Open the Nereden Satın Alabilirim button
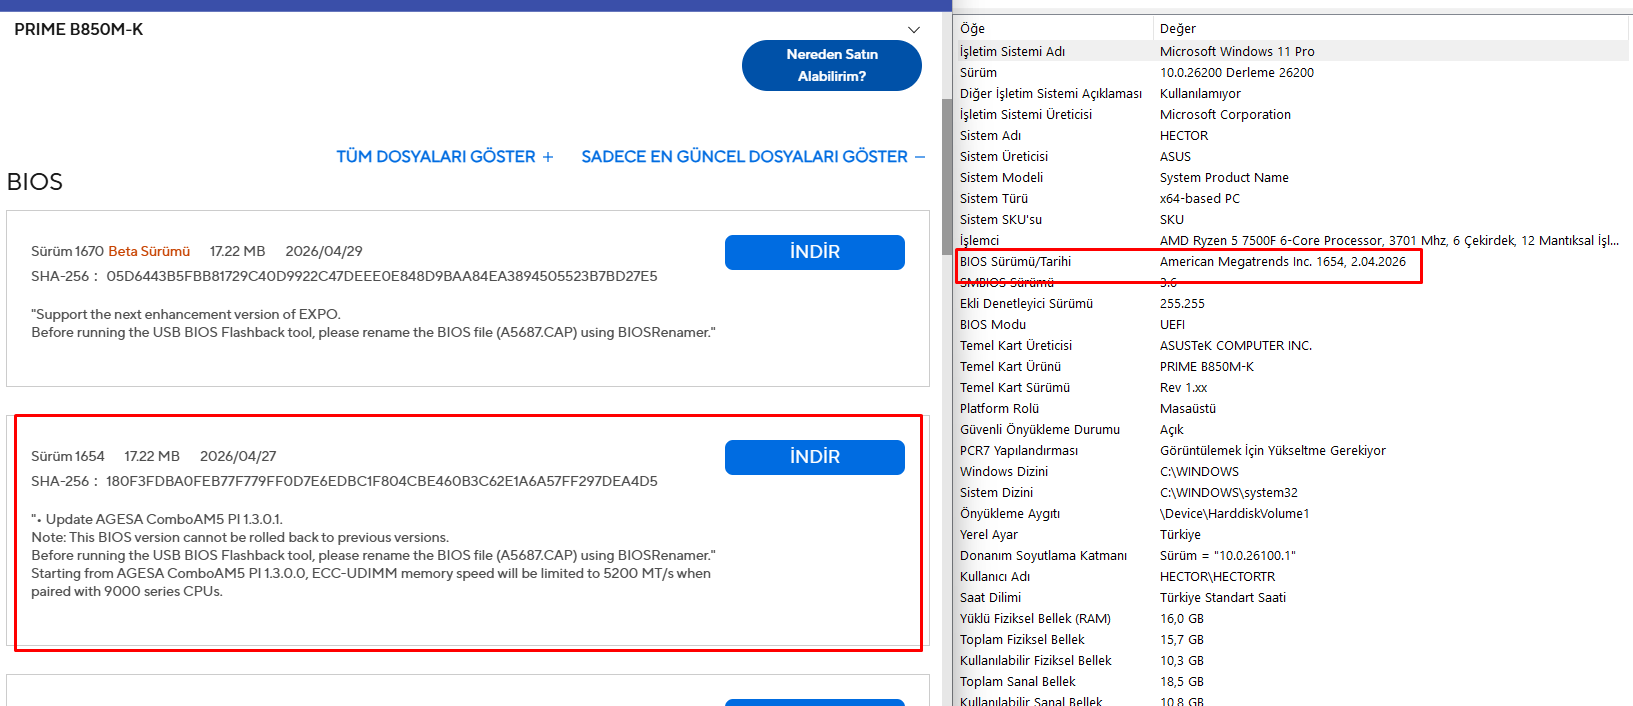The height and width of the screenshot is (706, 1633). point(832,65)
